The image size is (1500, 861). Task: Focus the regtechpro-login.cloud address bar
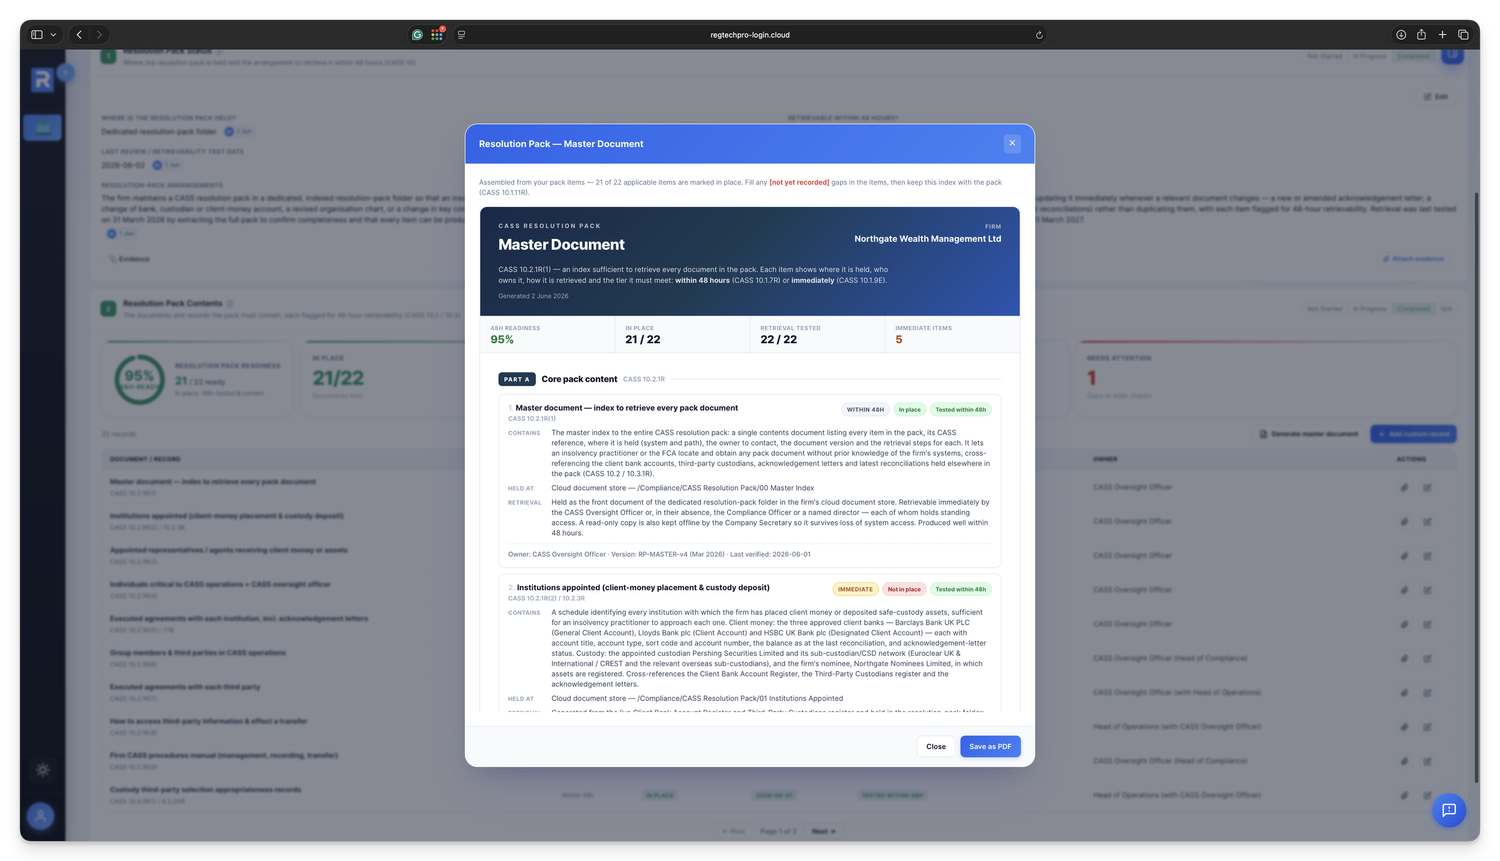[x=750, y=34]
